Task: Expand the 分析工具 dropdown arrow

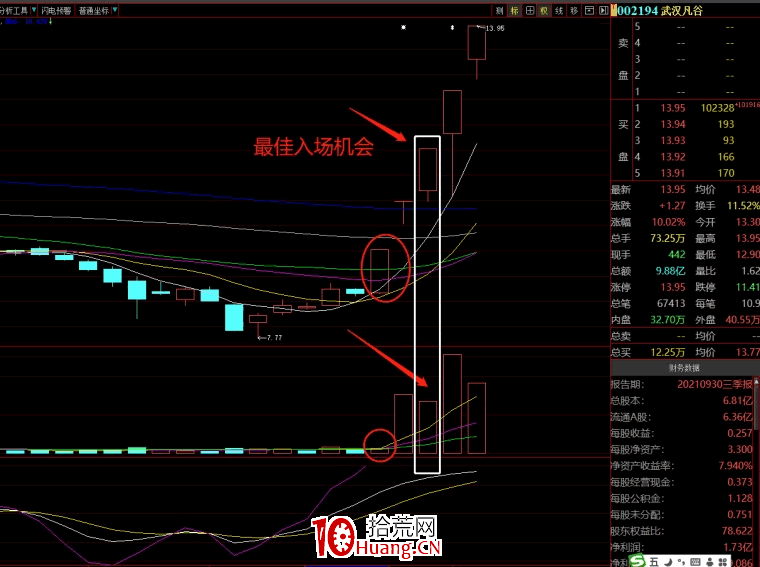Action: tap(33, 10)
